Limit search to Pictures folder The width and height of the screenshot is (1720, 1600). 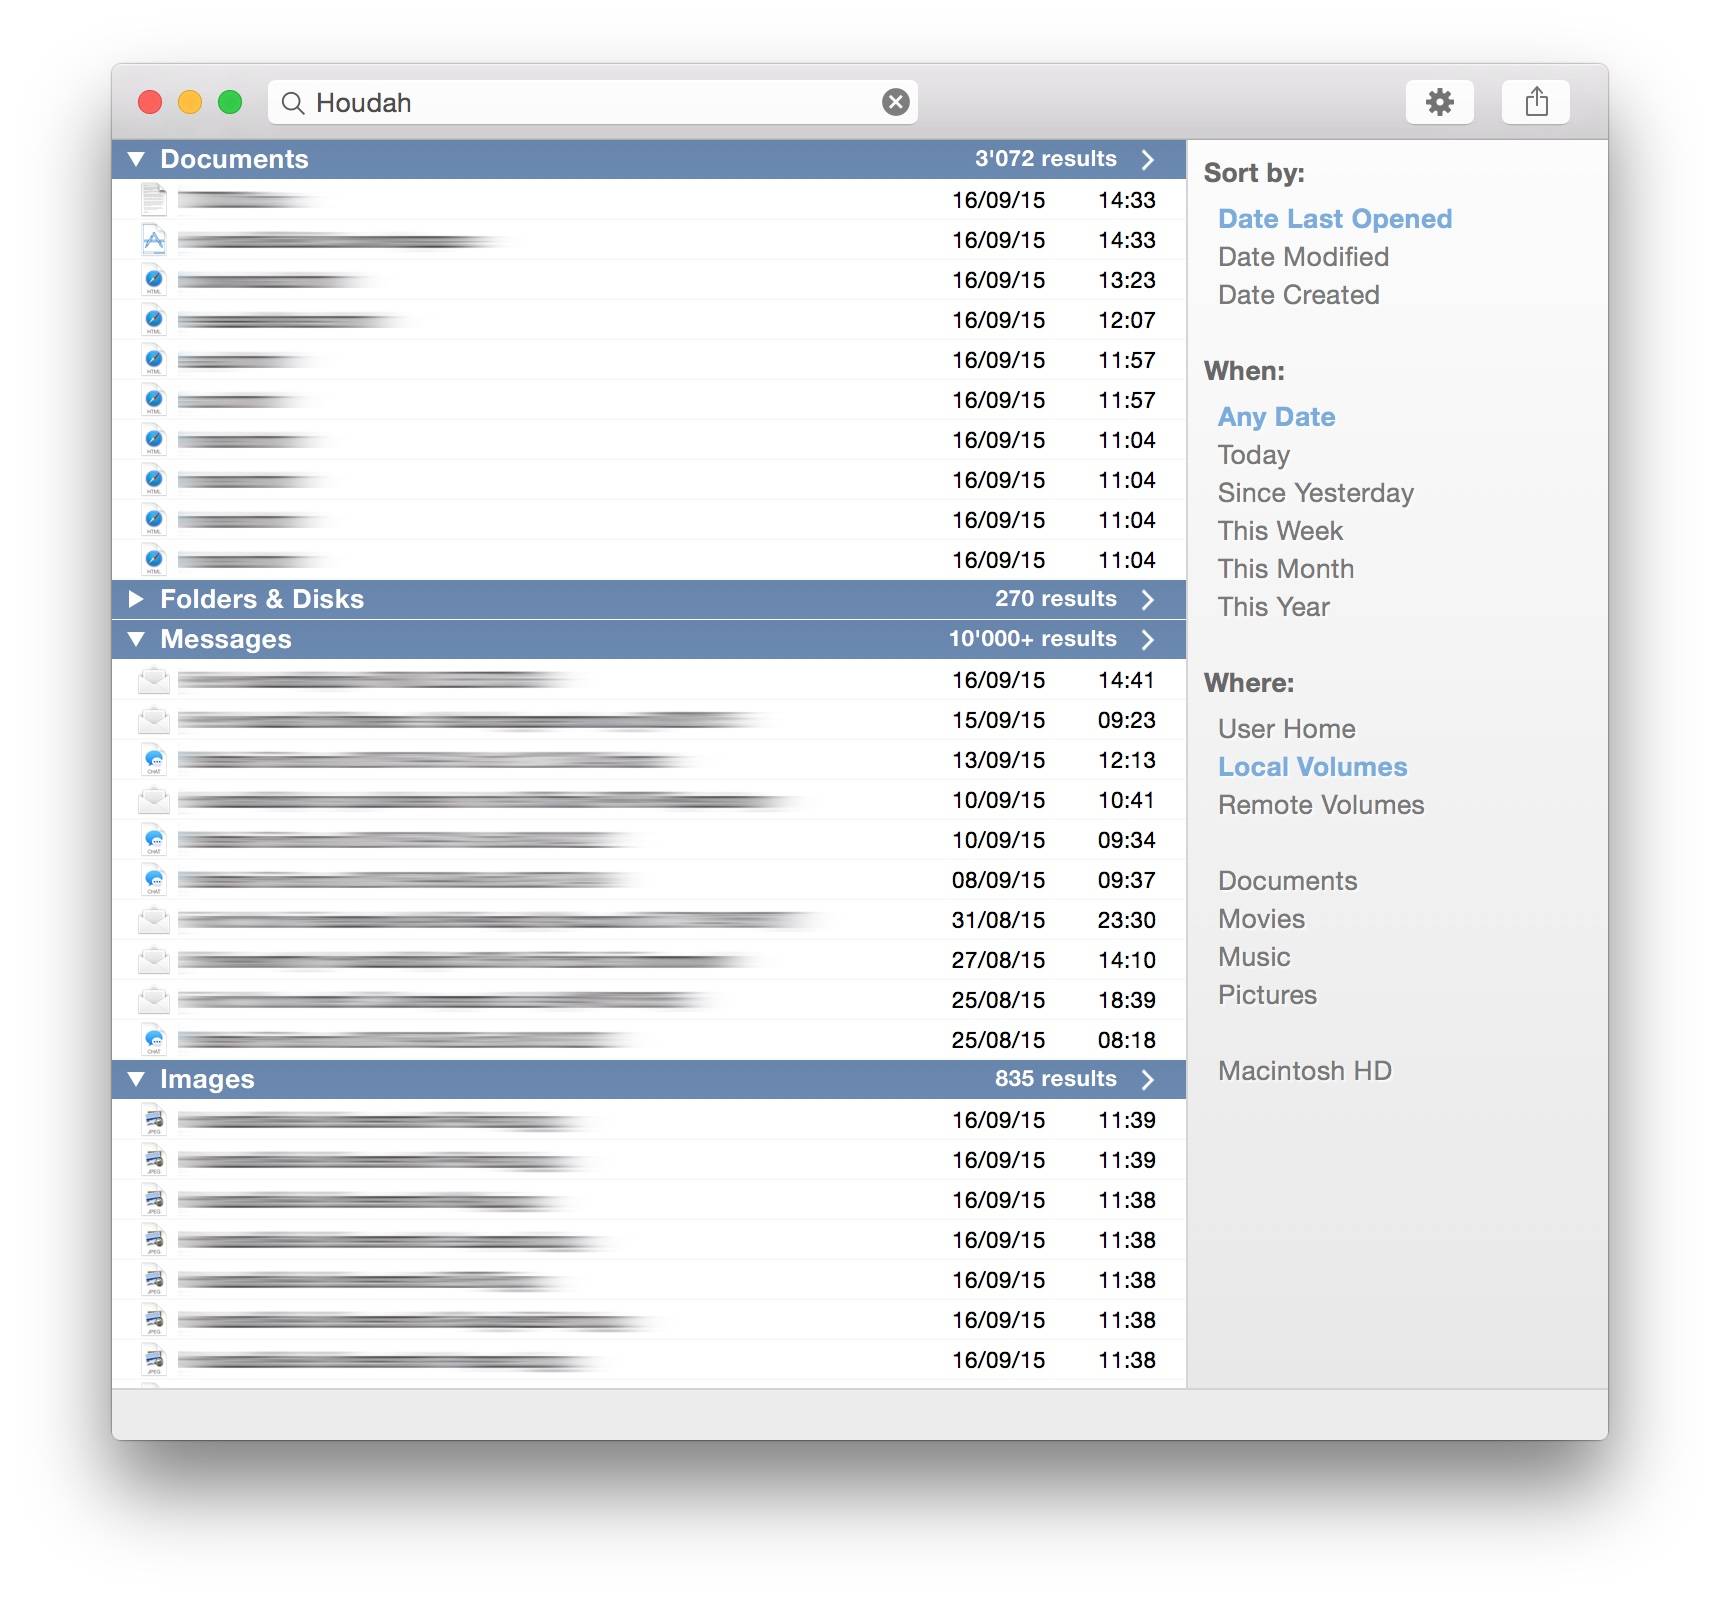pyautogui.click(x=1267, y=995)
